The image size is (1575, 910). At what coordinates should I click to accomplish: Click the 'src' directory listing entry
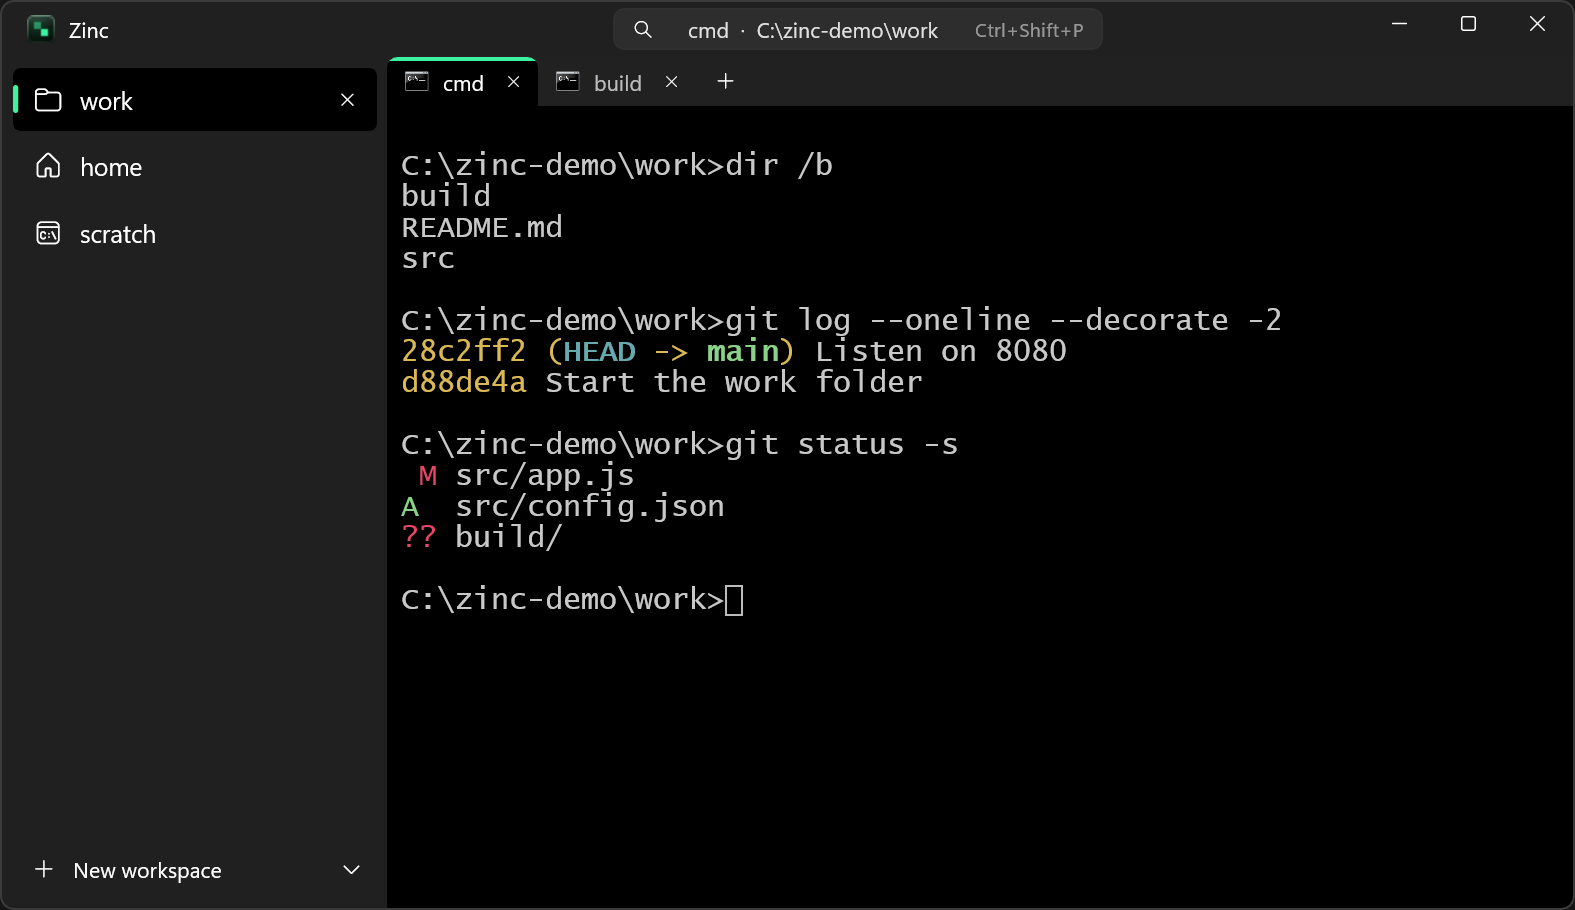(x=427, y=258)
